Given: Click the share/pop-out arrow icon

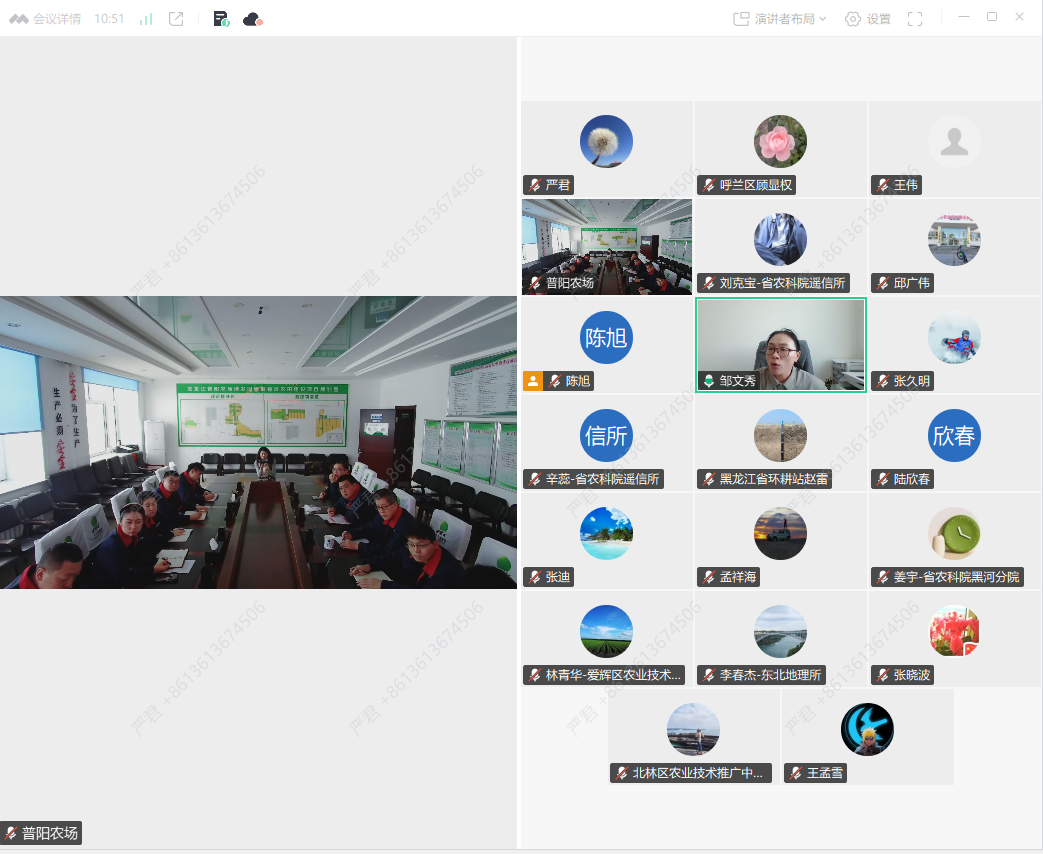Looking at the screenshot, I should (x=176, y=19).
